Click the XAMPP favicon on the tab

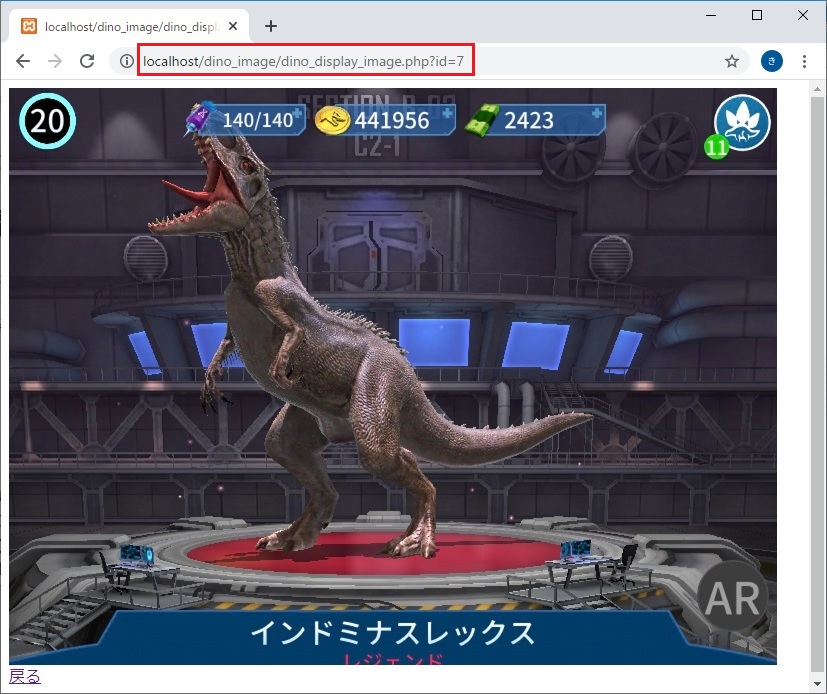(x=29, y=26)
